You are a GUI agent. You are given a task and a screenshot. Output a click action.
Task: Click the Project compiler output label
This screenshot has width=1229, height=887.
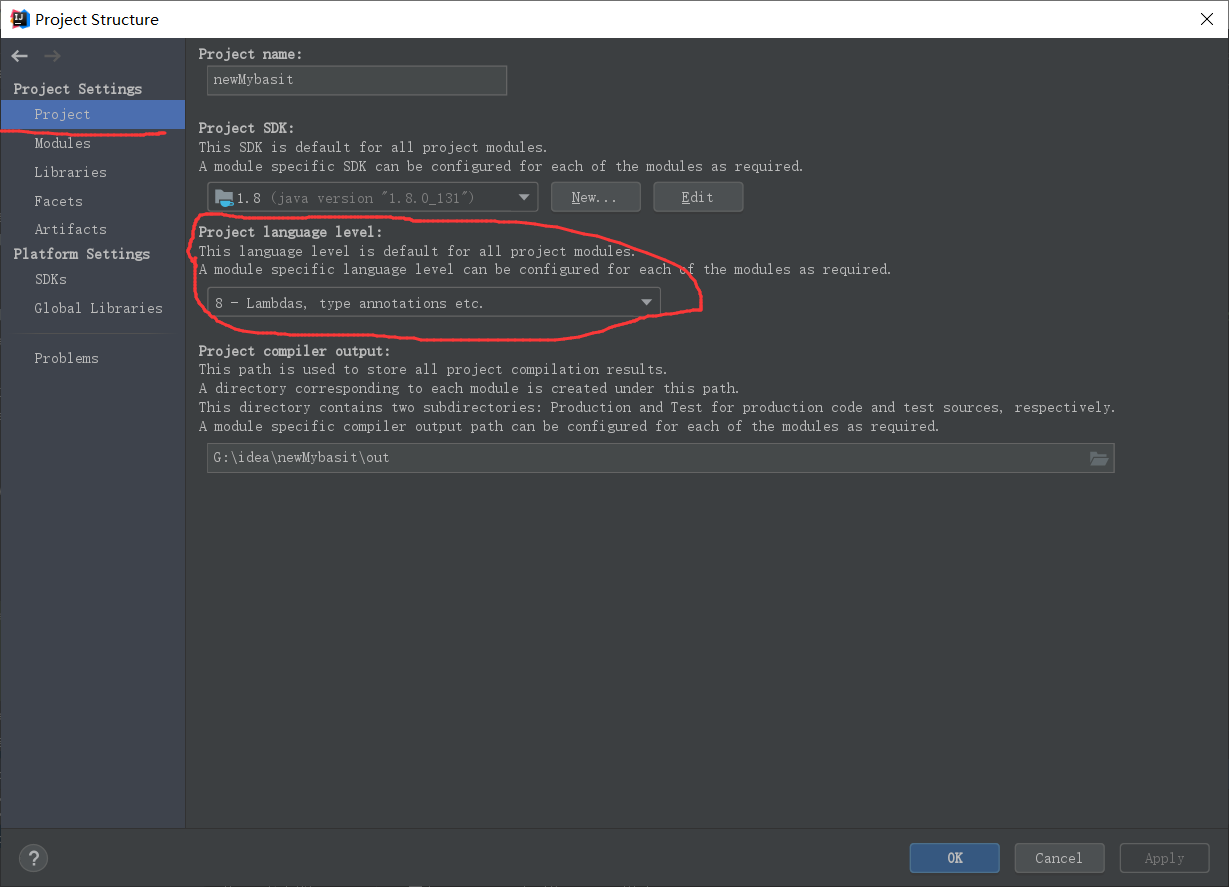(295, 351)
